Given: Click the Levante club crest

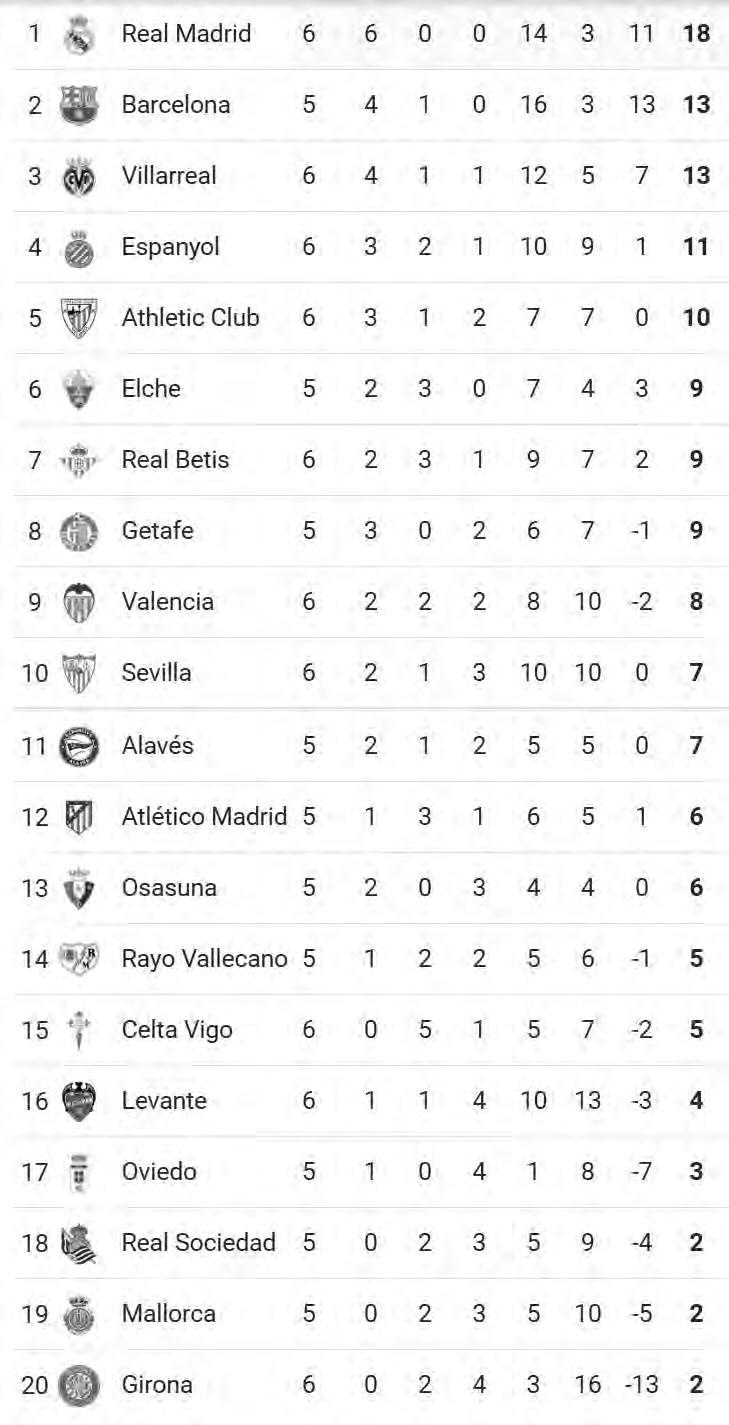Looking at the screenshot, I should pyautogui.click(x=78, y=1101).
